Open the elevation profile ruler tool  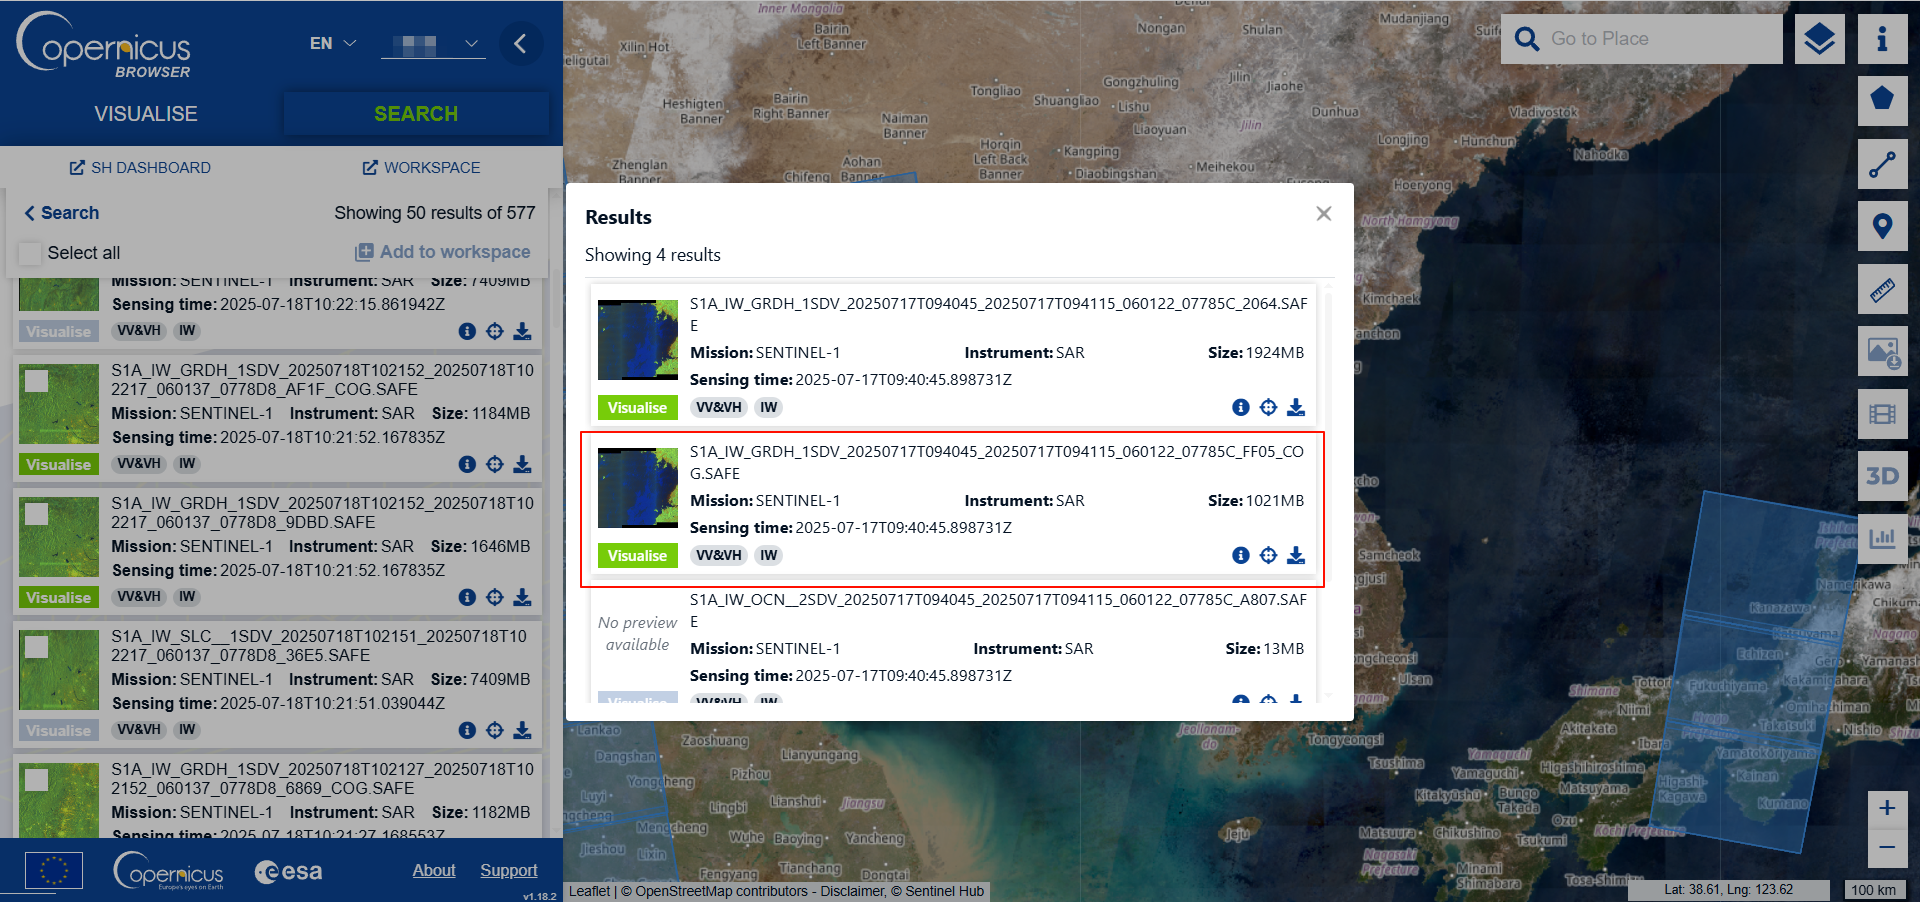click(1883, 289)
